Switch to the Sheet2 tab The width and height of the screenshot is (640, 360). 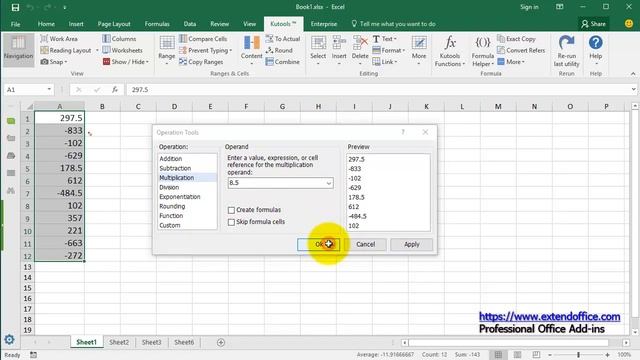[x=119, y=342]
